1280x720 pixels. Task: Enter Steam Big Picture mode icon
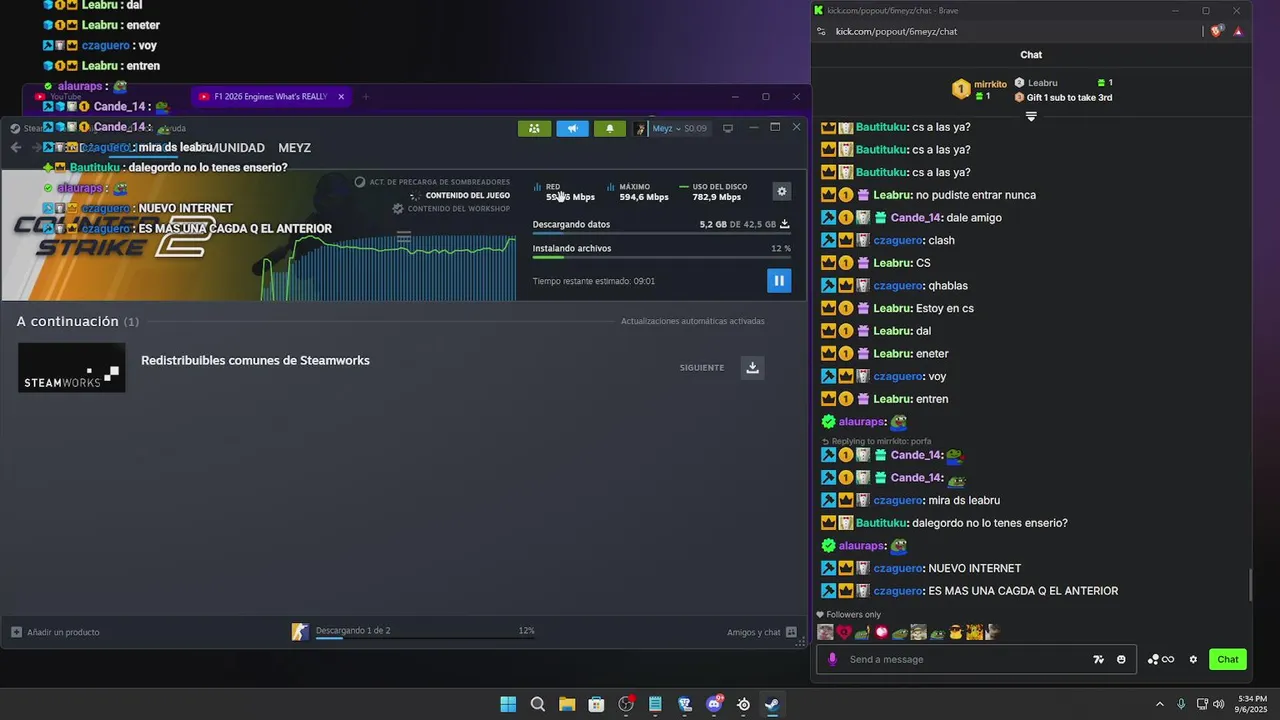tap(728, 128)
